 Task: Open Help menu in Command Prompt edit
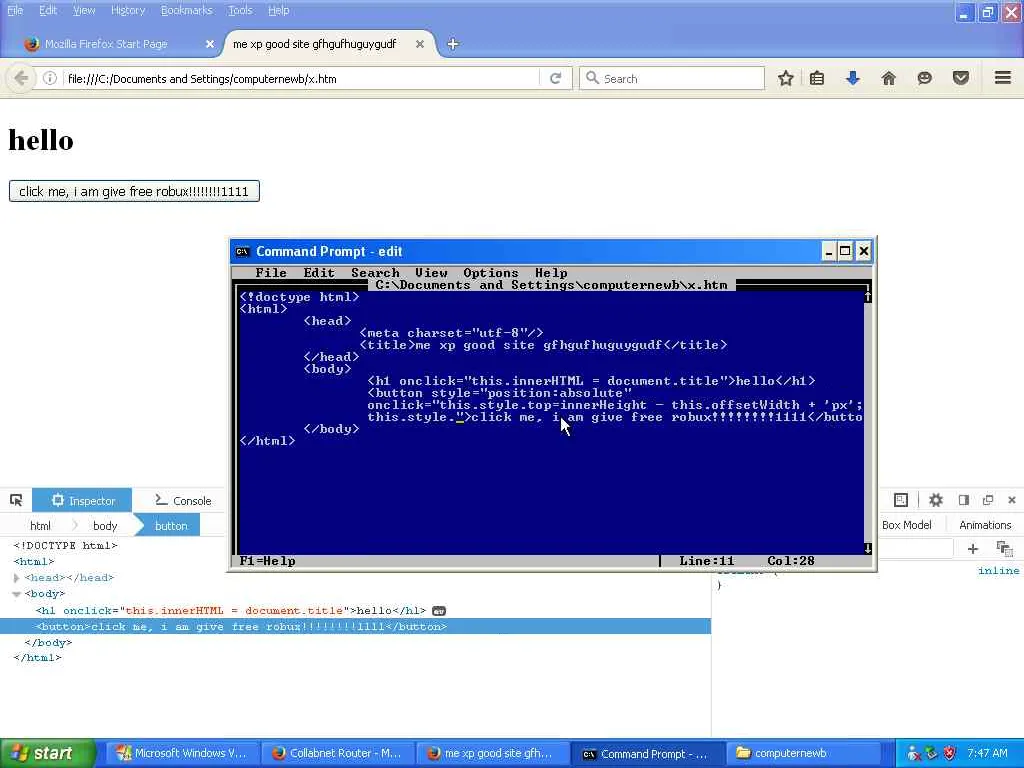[x=551, y=273]
